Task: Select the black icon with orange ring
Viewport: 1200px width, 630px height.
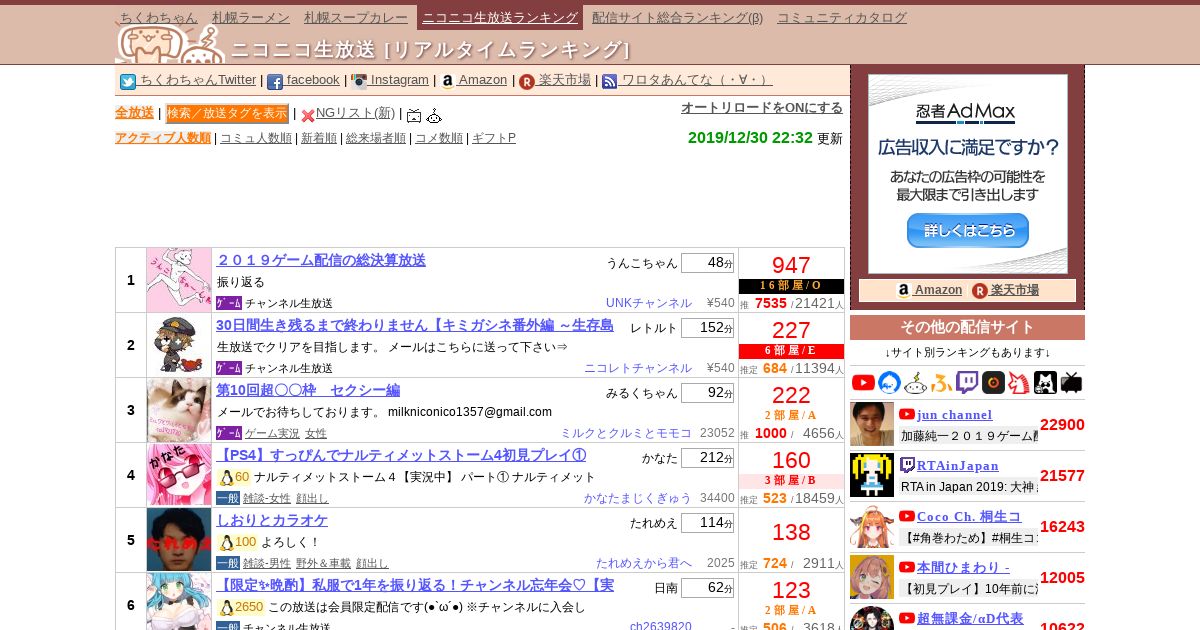Action: 993,382
